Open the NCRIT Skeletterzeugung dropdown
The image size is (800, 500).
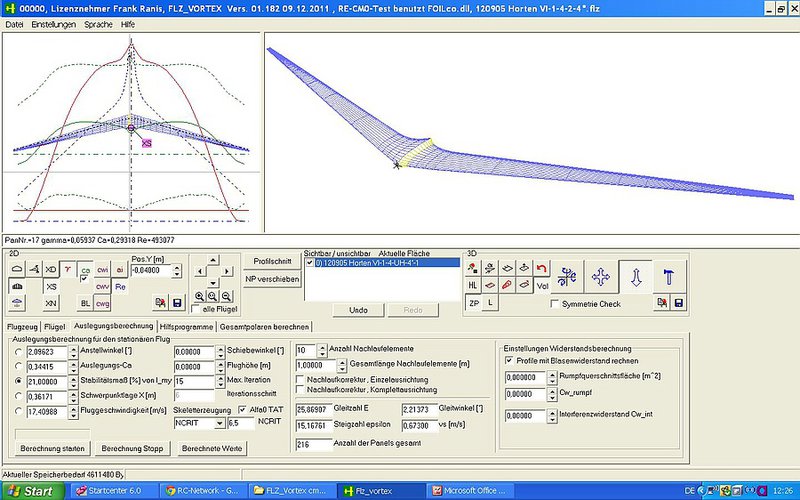click(217, 424)
